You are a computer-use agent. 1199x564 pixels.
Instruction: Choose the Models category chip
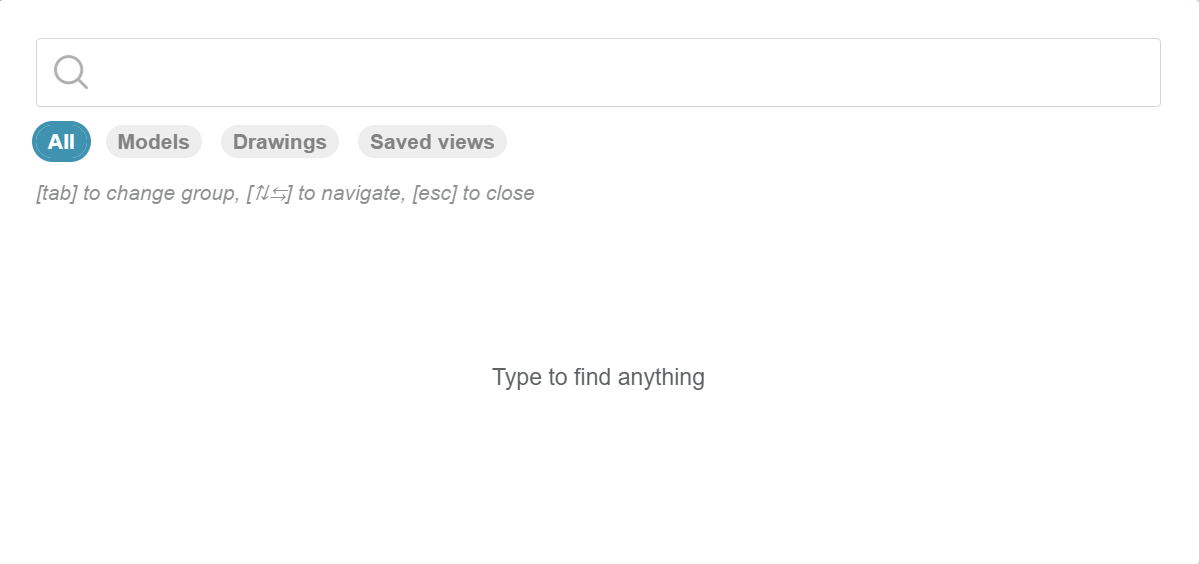[153, 142]
